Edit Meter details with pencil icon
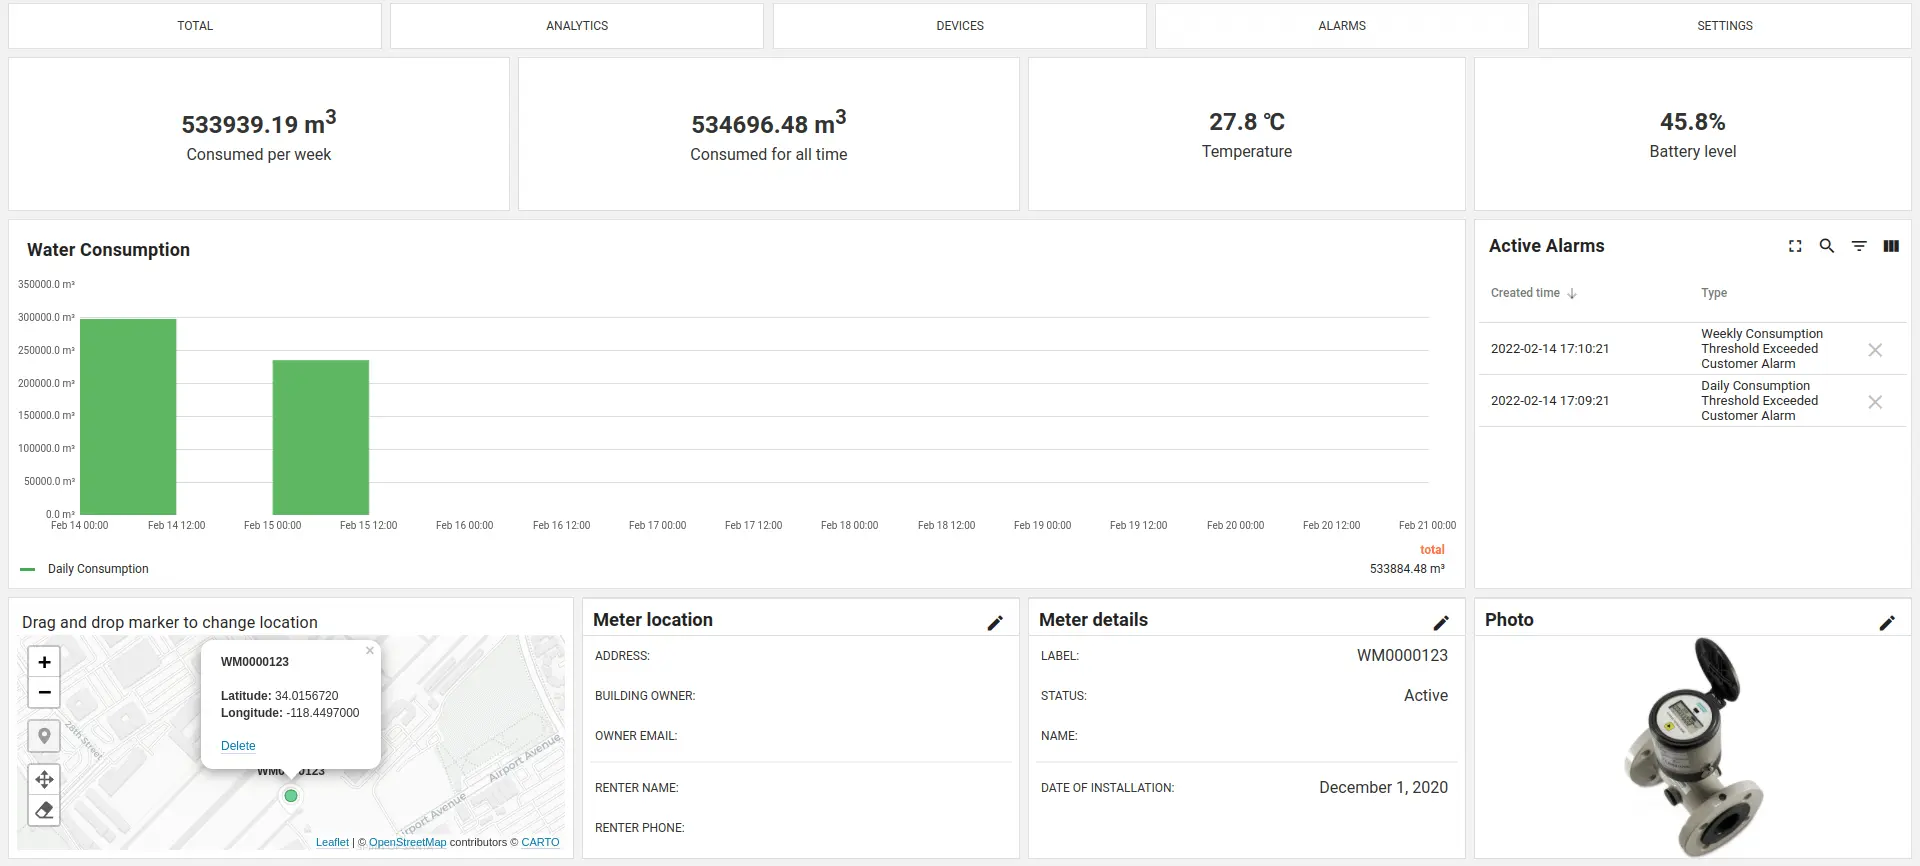The image size is (1920, 866). pos(1441,623)
